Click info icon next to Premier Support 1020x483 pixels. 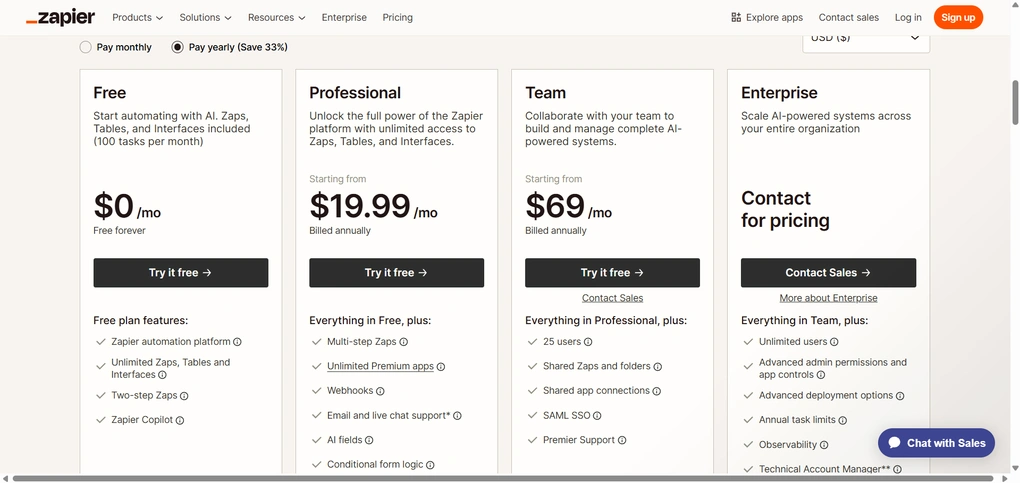coord(622,440)
